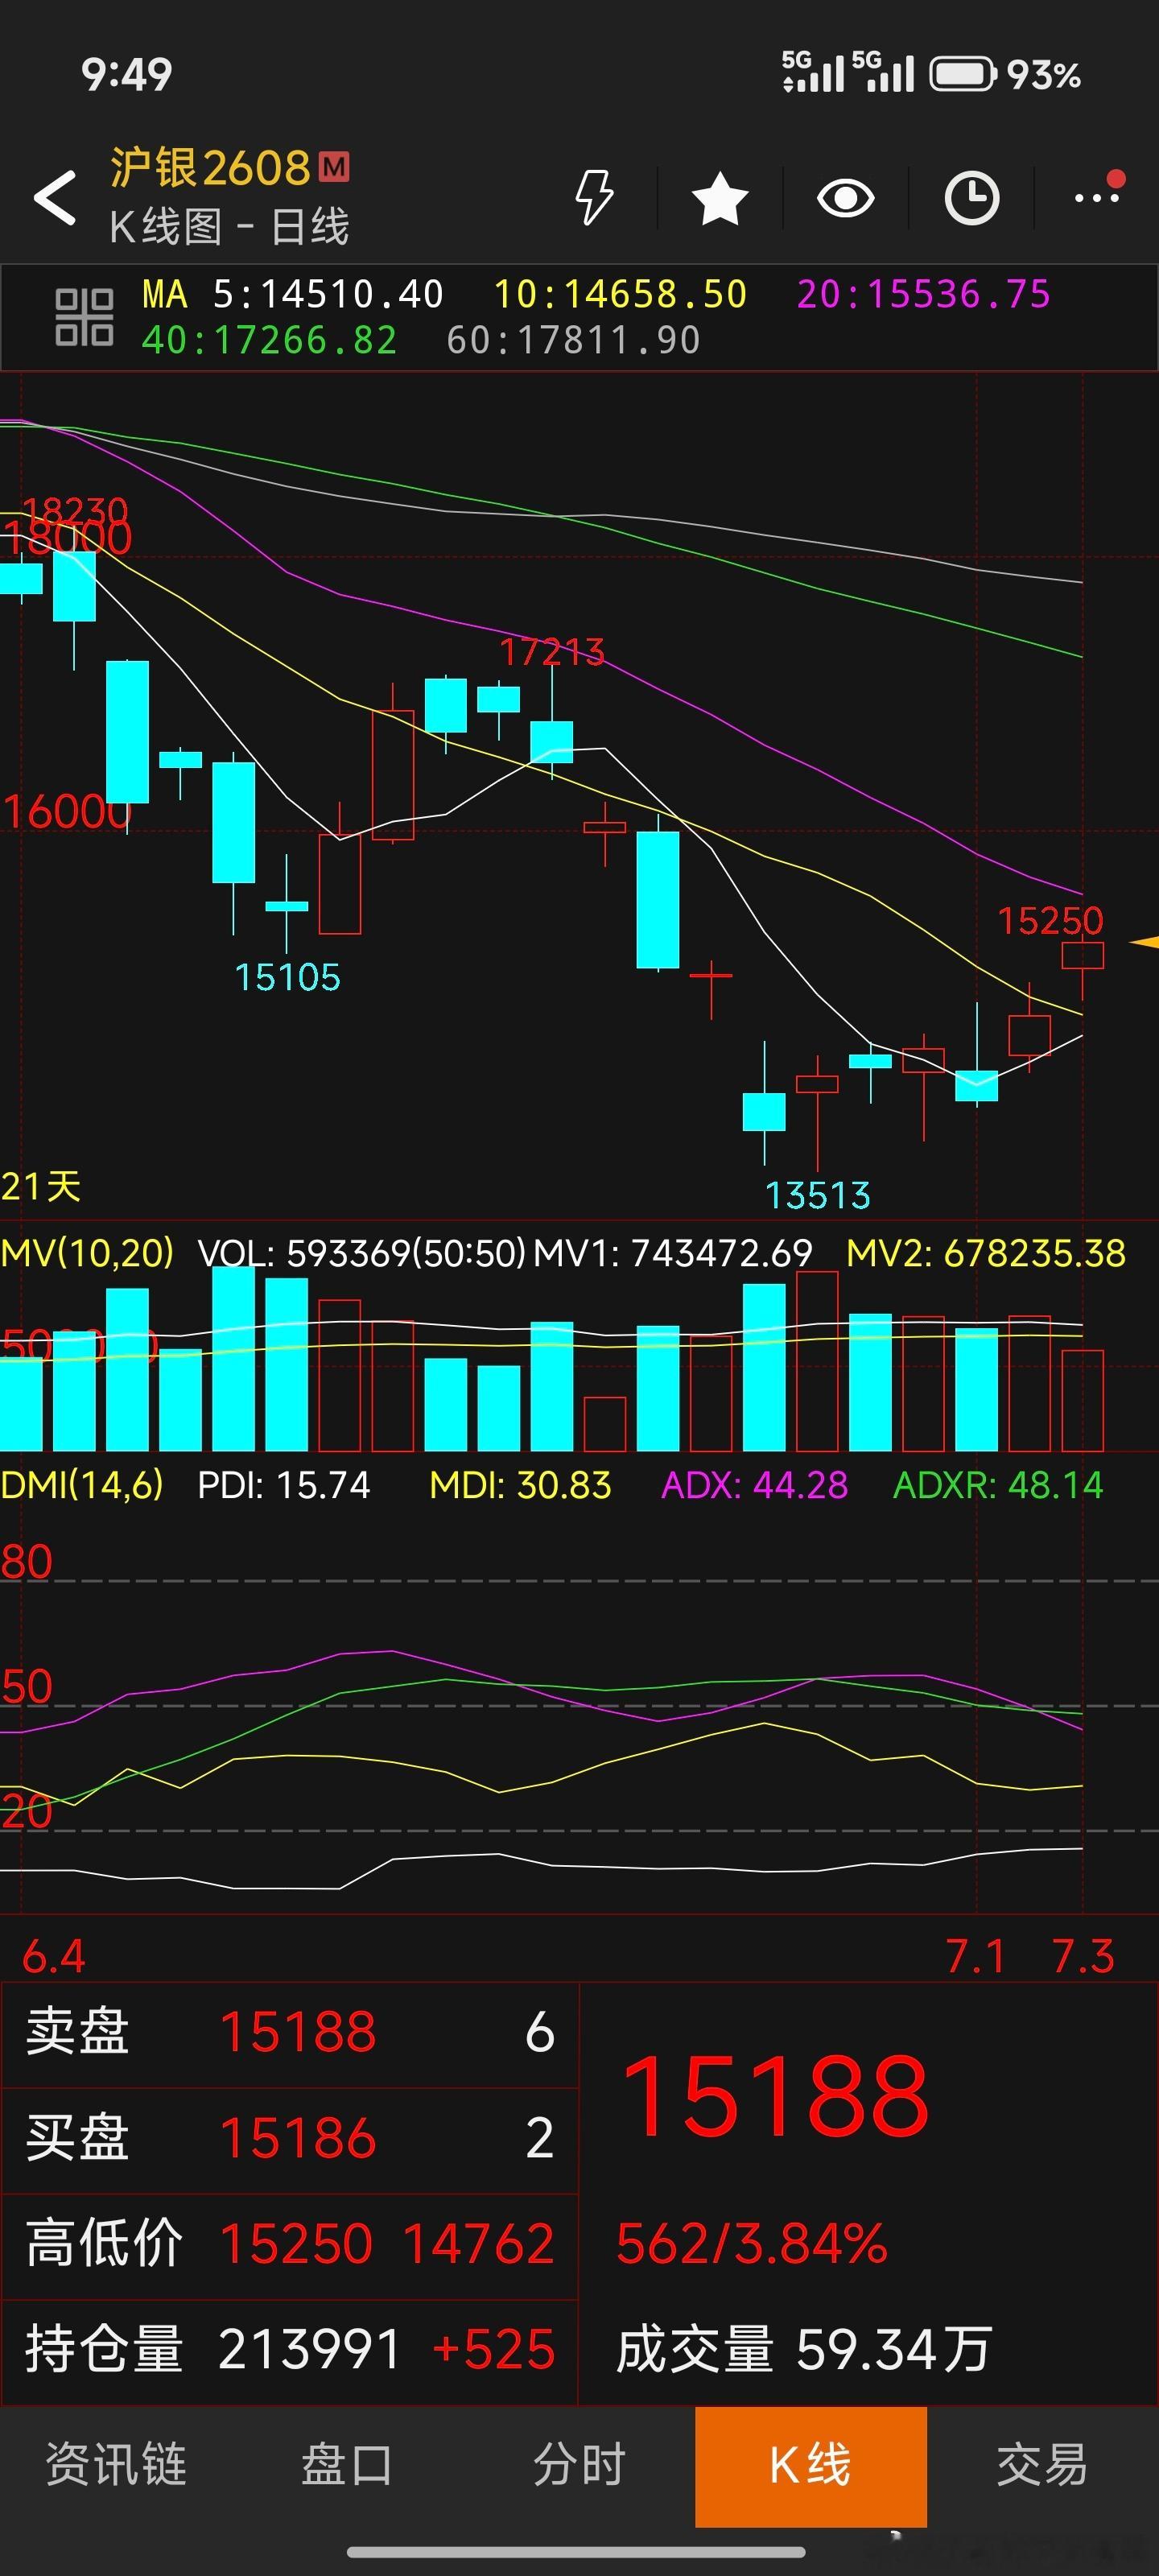Tap the 7.3 date label
The image size is (1159, 2576).
(x=1083, y=1957)
